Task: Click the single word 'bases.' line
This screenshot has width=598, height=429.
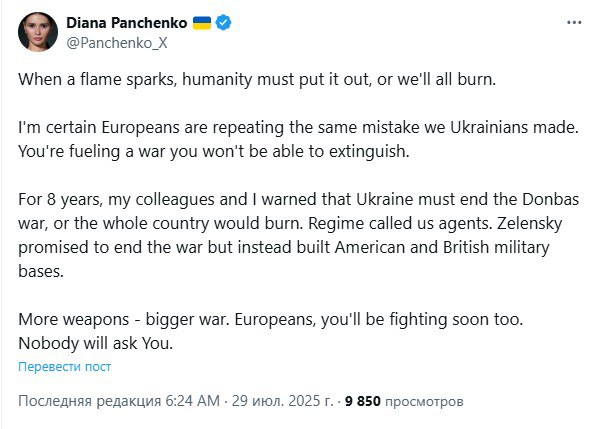Action: click(41, 272)
